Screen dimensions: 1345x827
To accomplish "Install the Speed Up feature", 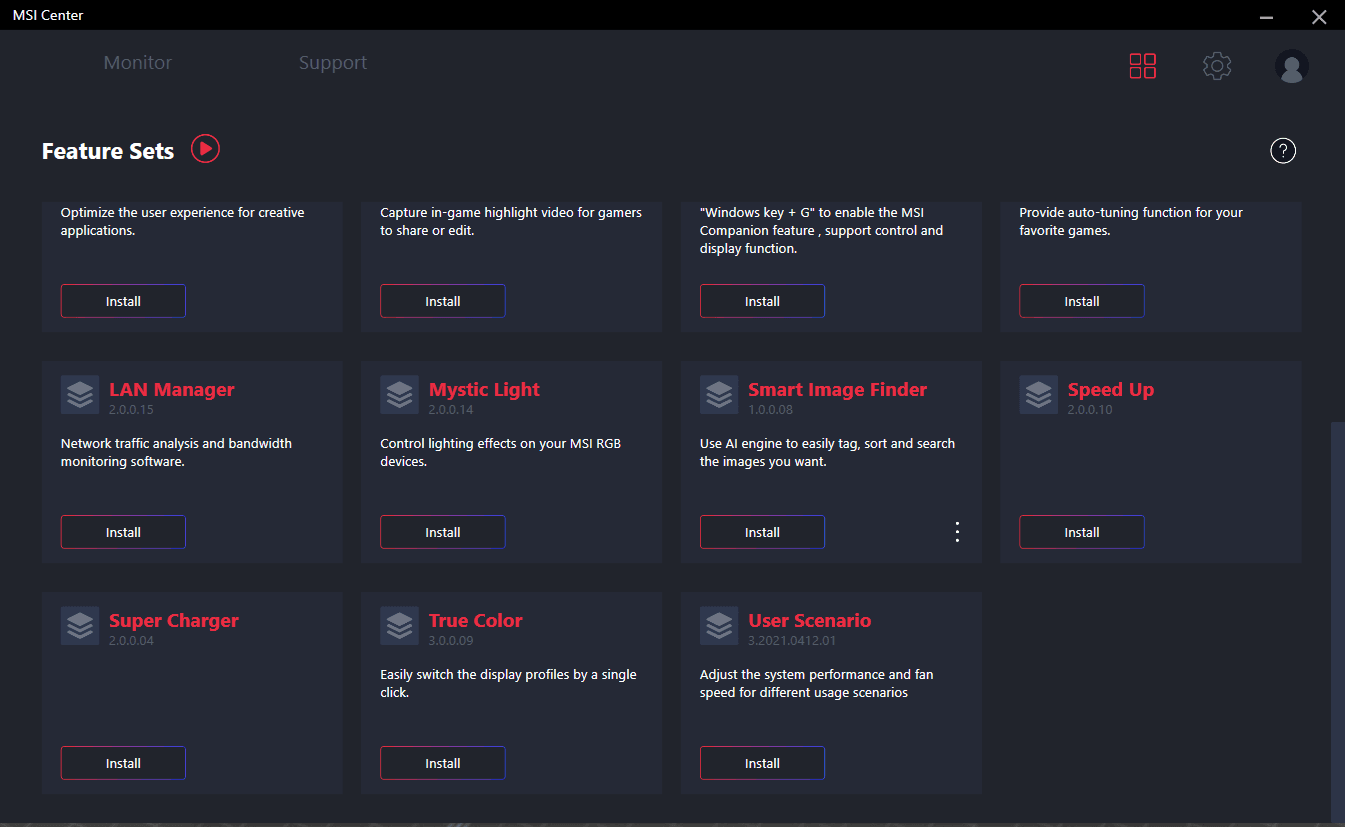I will pyautogui.click(x=1082, y=532).
